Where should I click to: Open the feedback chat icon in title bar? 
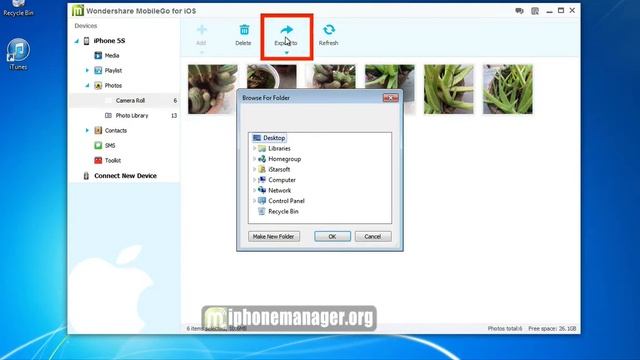(519, 11)
